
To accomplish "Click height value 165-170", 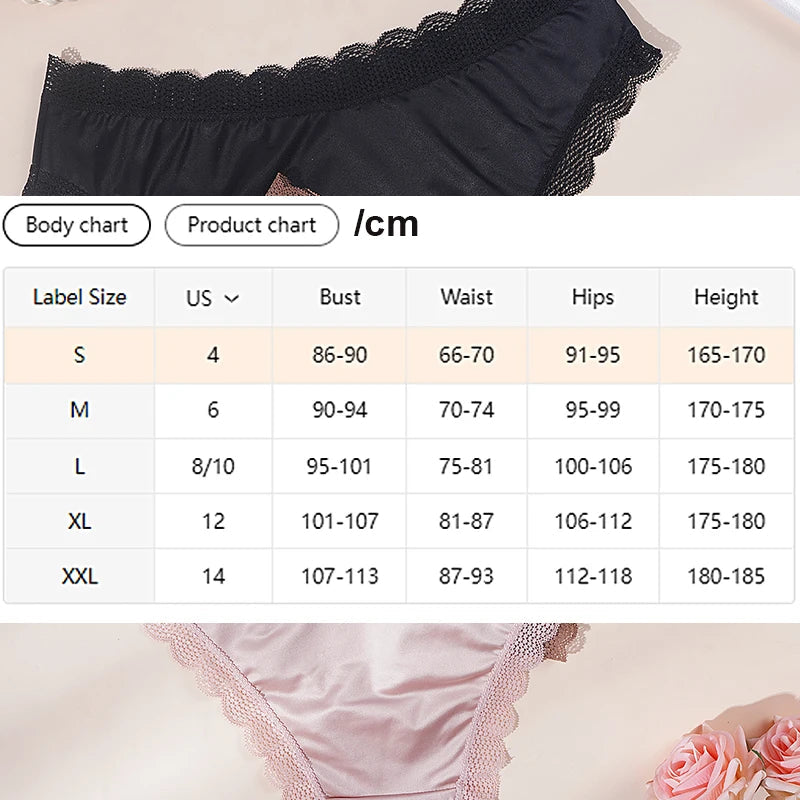I will (726, 355).
